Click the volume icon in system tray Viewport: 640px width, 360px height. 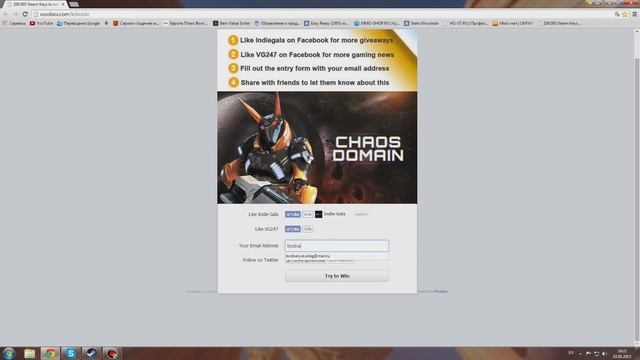pos(604,353)
